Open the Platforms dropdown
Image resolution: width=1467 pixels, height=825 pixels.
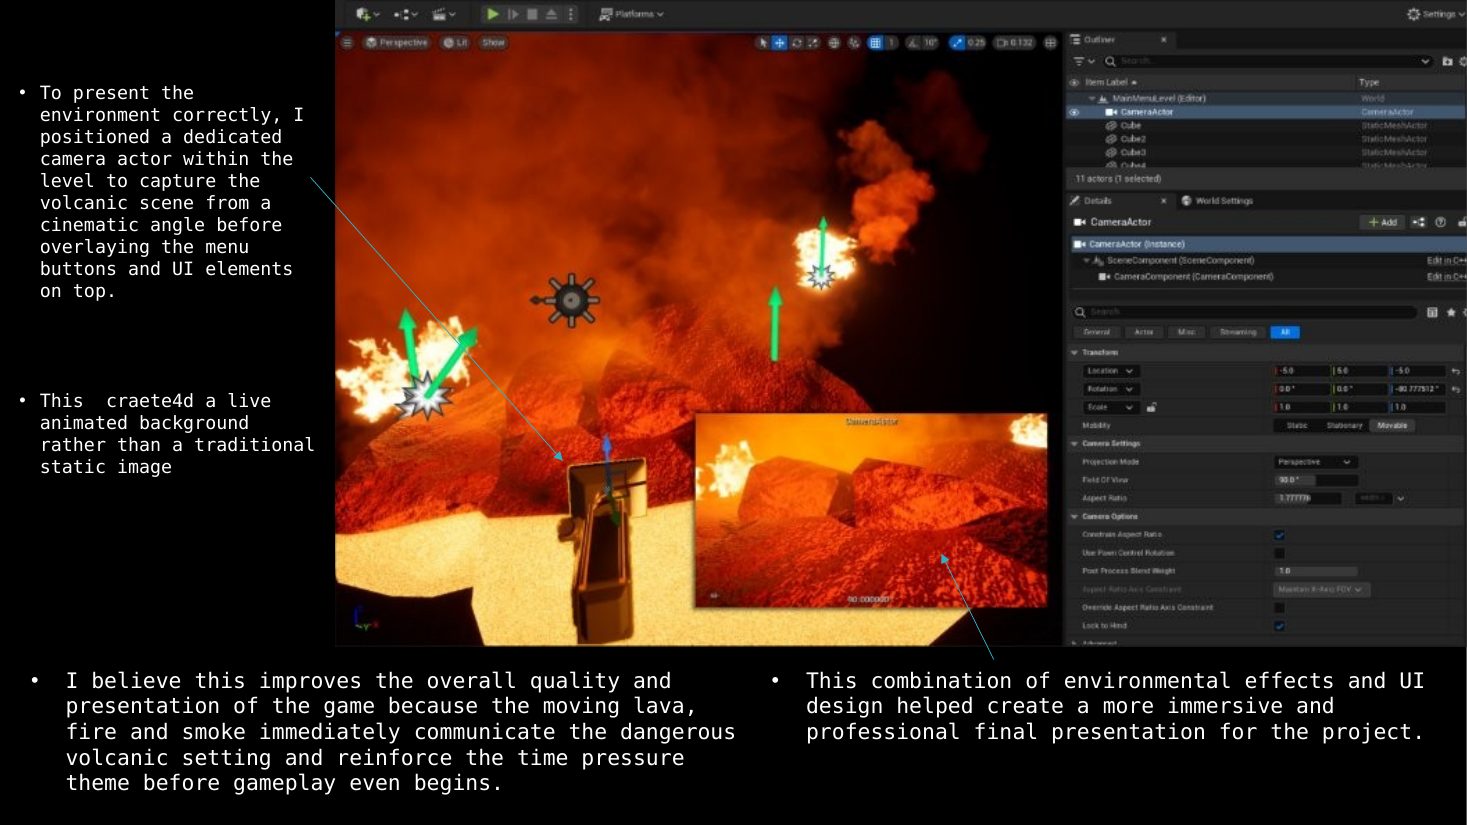[631, 14]
